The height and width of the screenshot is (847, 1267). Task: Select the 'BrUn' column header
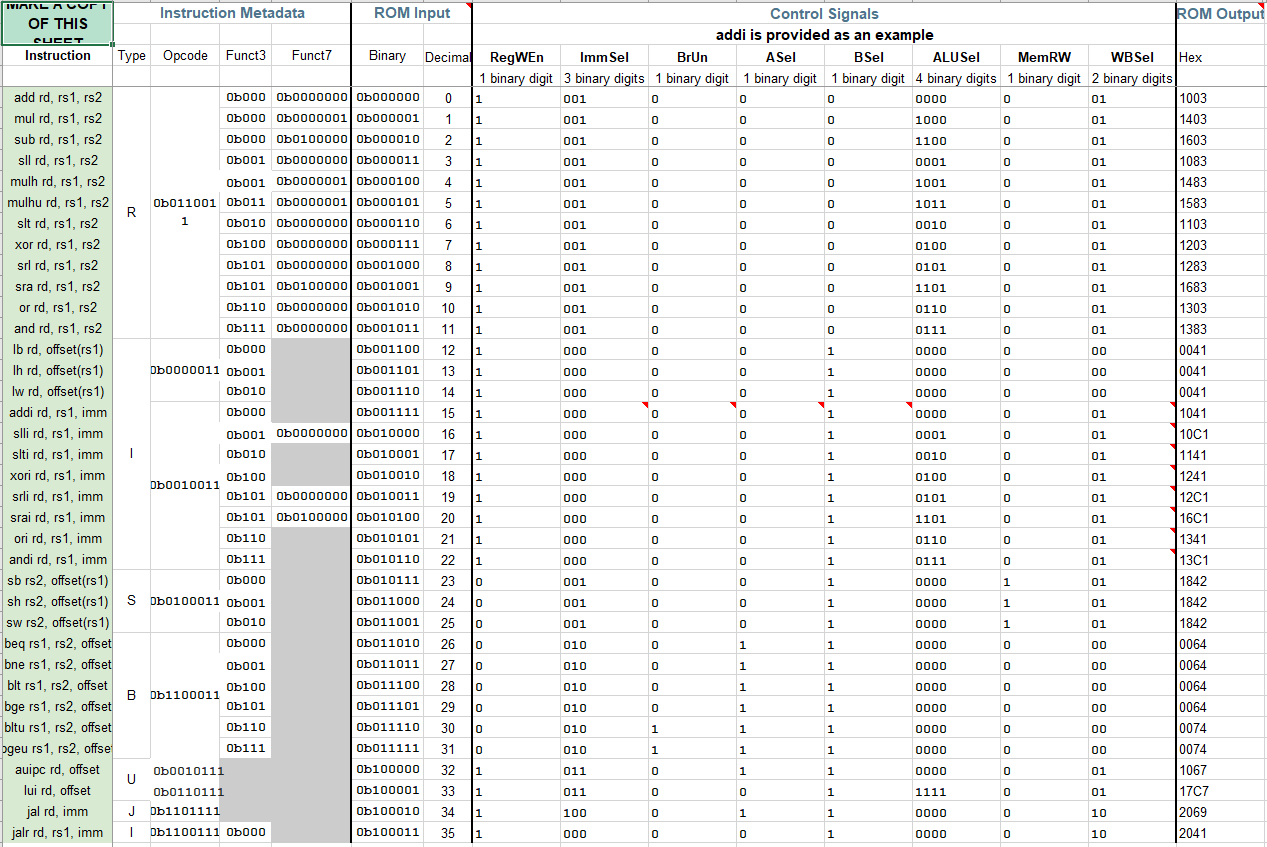(692, 57)
